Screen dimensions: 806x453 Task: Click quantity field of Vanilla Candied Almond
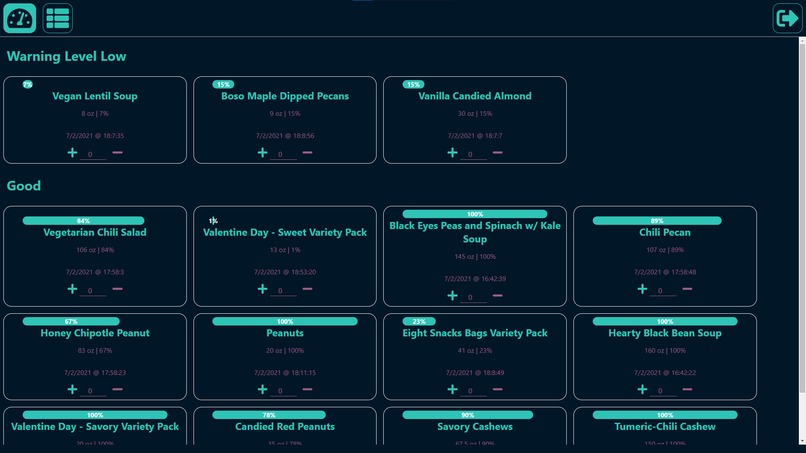pos(473,154)
